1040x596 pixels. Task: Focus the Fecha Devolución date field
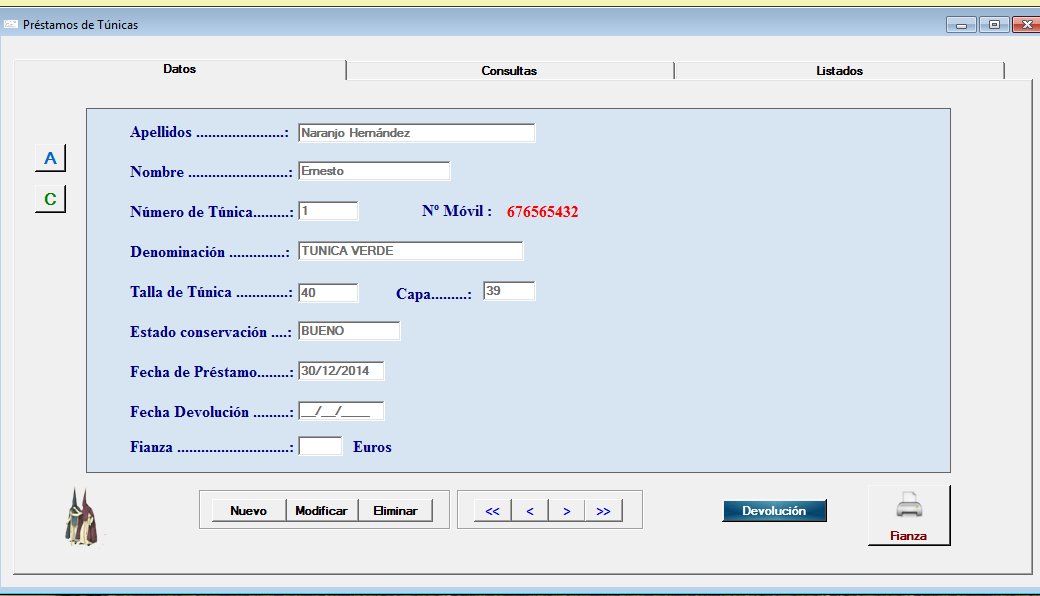click(340, 411)
